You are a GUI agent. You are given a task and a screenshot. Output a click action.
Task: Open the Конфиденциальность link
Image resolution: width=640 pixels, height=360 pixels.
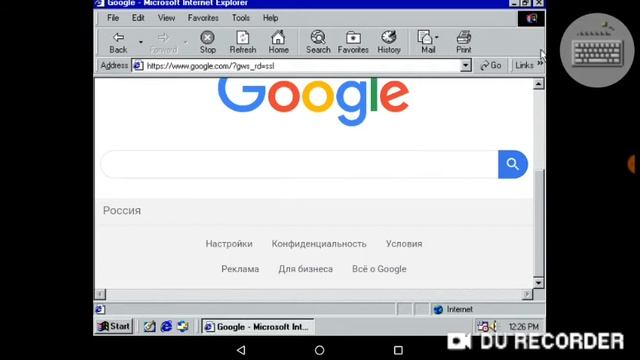pos(319,244)
